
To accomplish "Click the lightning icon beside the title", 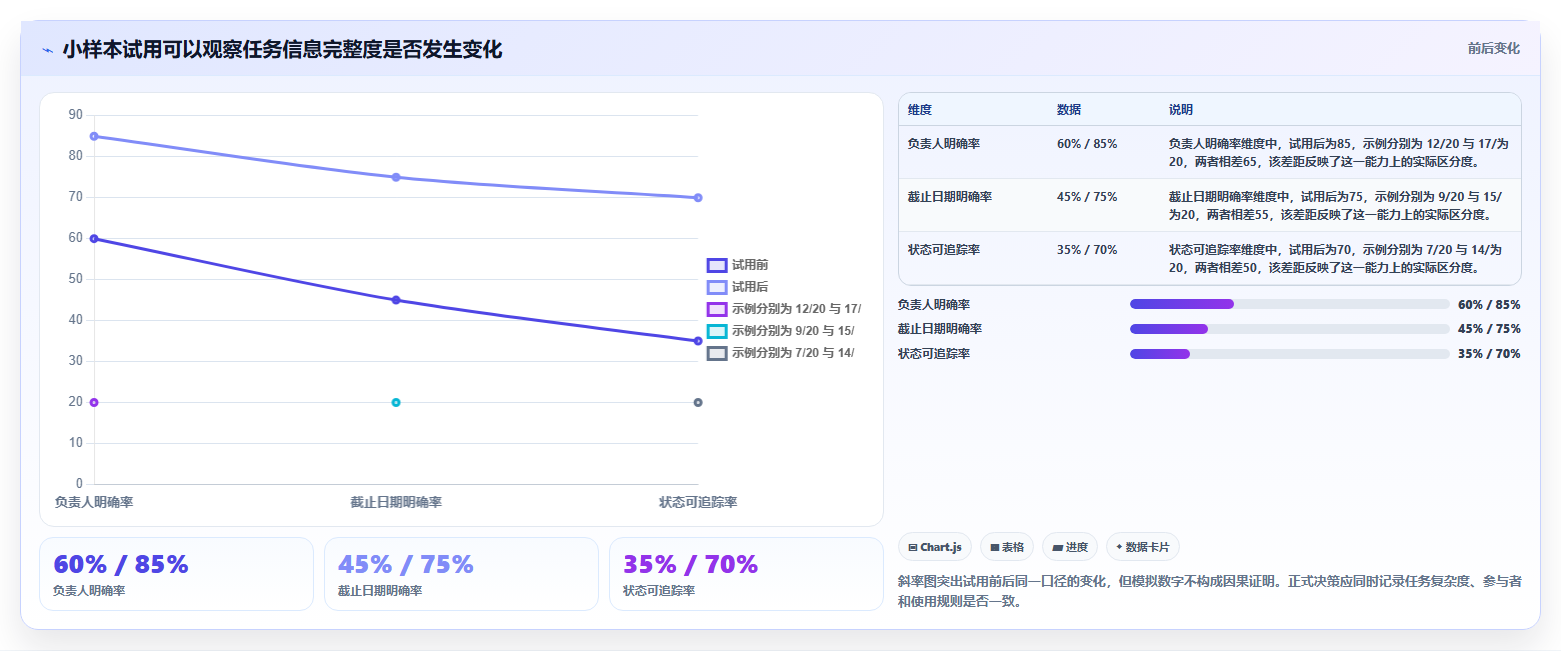I will pyautogui.click(x=47, y=50).
